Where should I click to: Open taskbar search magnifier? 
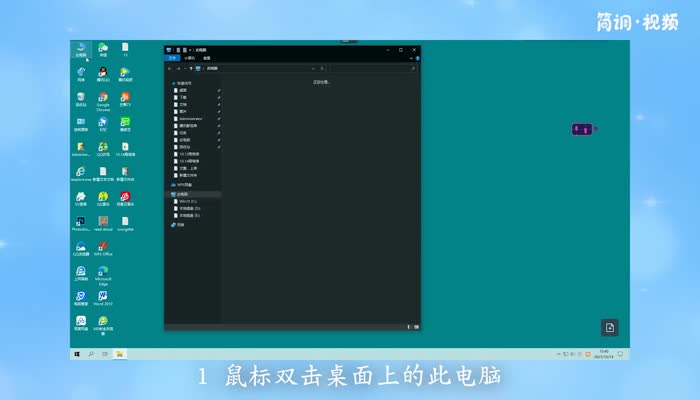point(91,354)
